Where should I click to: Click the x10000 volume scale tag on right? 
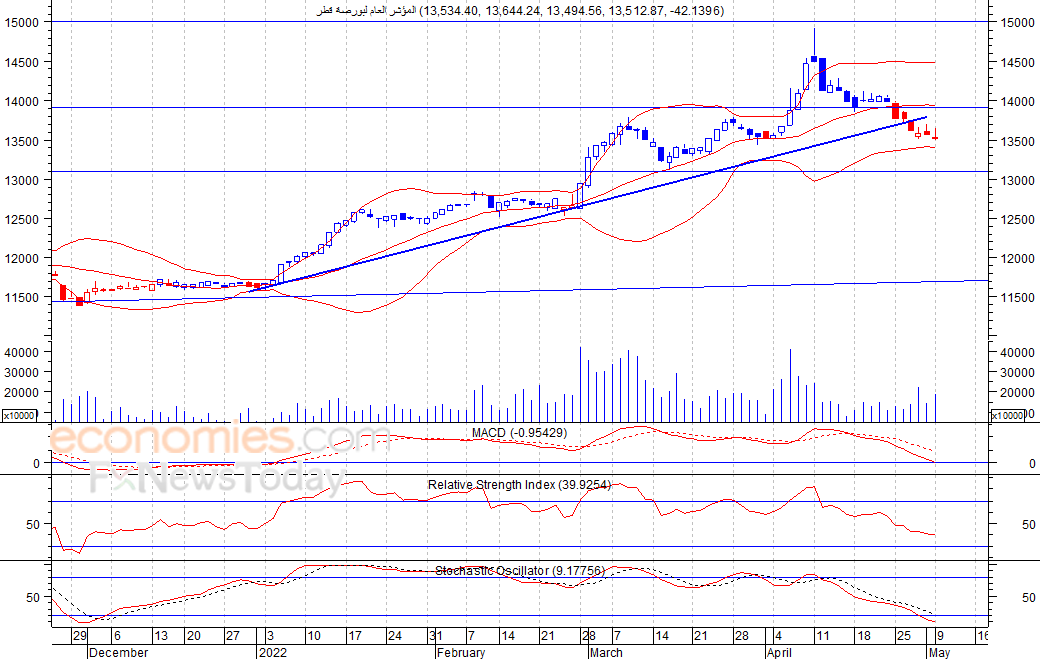pos(1007,416)
